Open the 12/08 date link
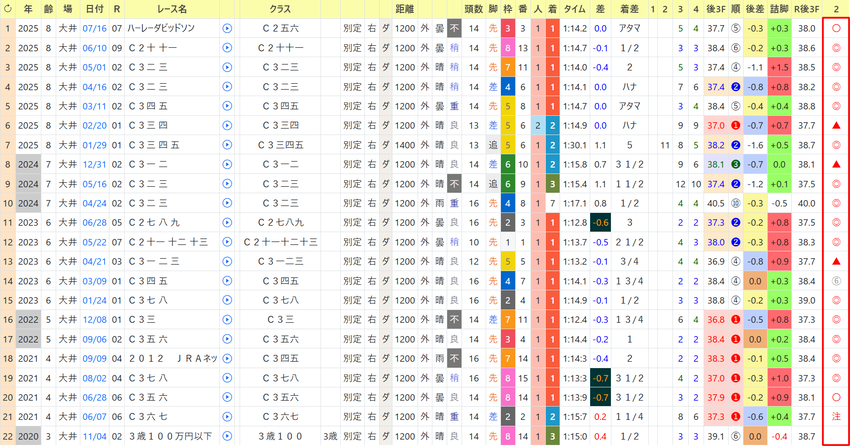This screenshot has height=446, width=850. click(x=94, y=320)
